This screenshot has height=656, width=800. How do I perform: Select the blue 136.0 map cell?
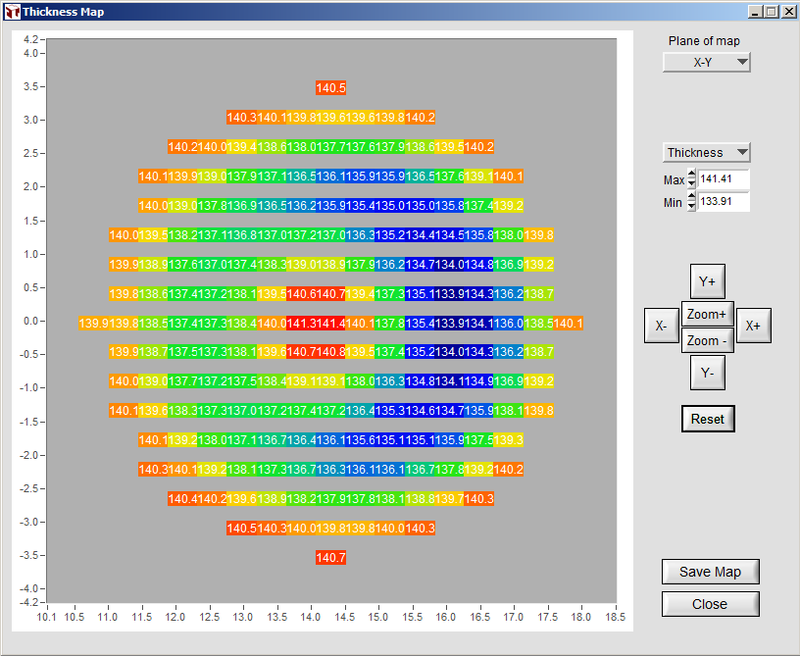(508, 323)
